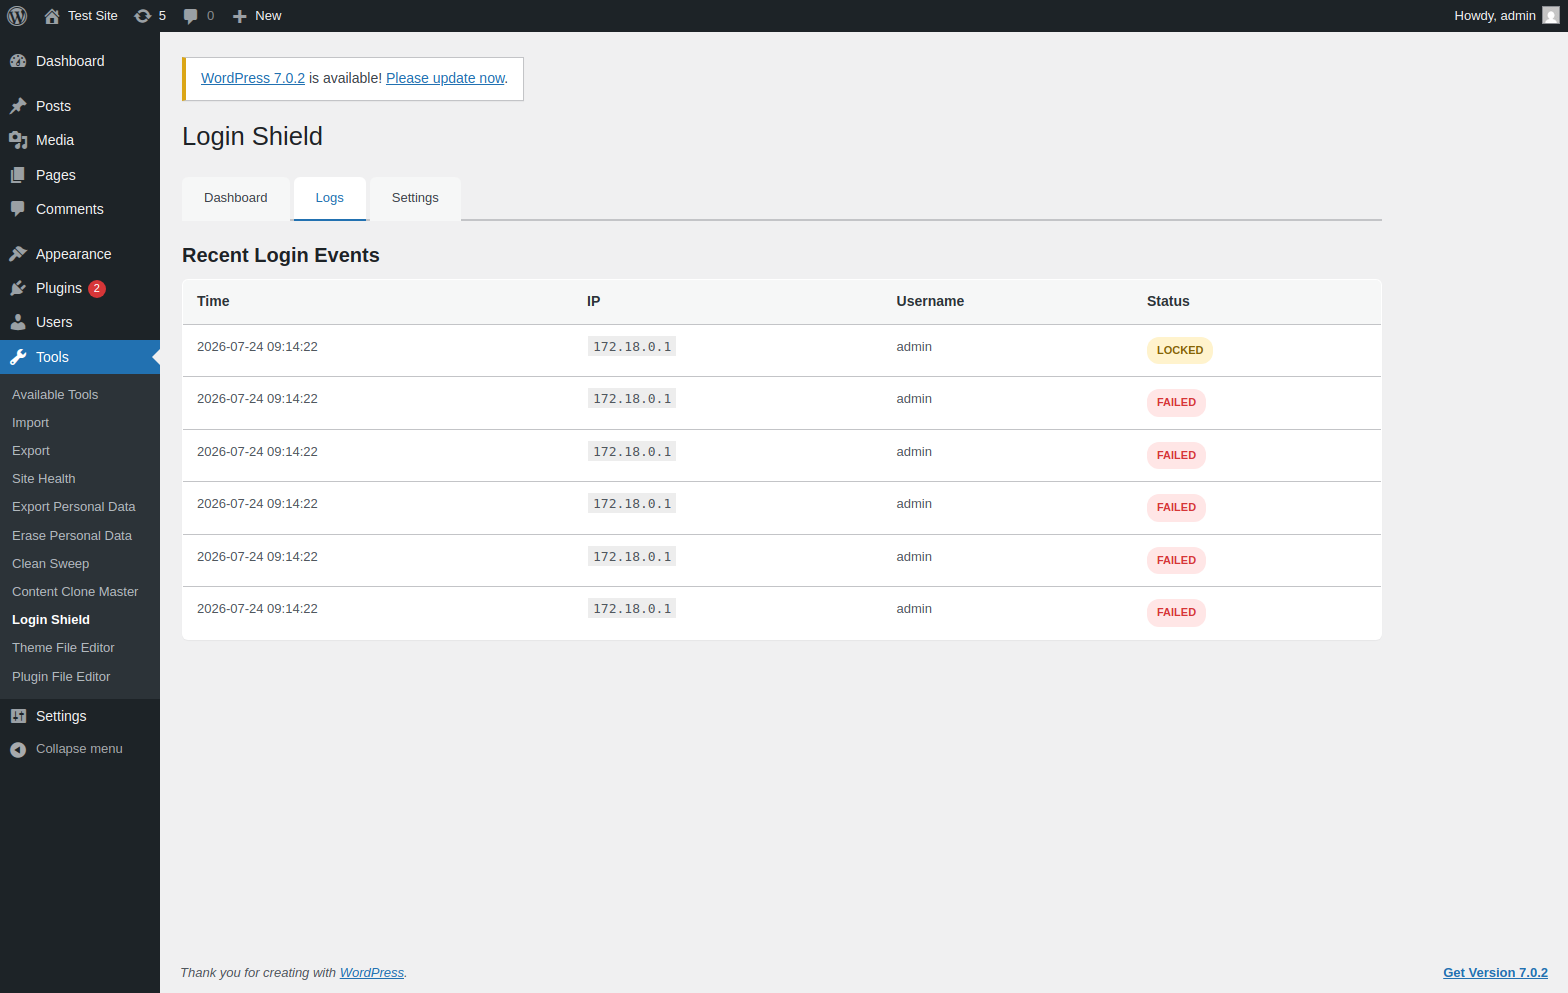Open the Export submenu item
The height and width of the screenshot is (993, 1568).
pos(31,451)
